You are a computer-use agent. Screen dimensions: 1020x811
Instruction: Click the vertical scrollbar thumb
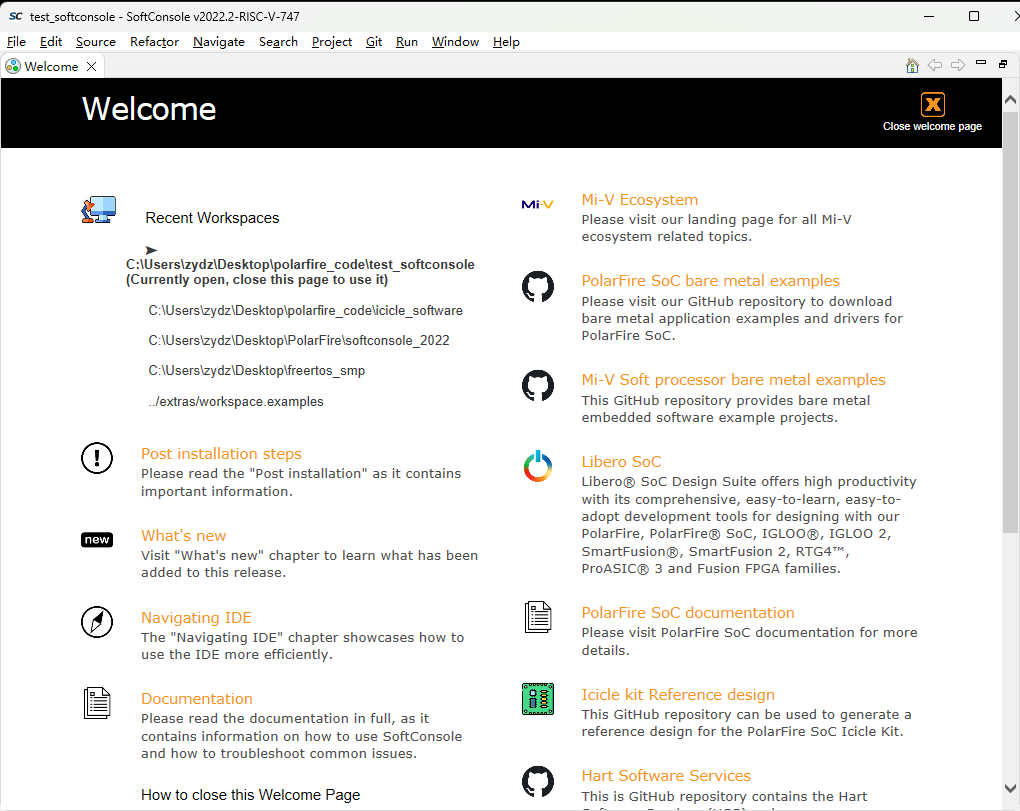pos(1010,322)
